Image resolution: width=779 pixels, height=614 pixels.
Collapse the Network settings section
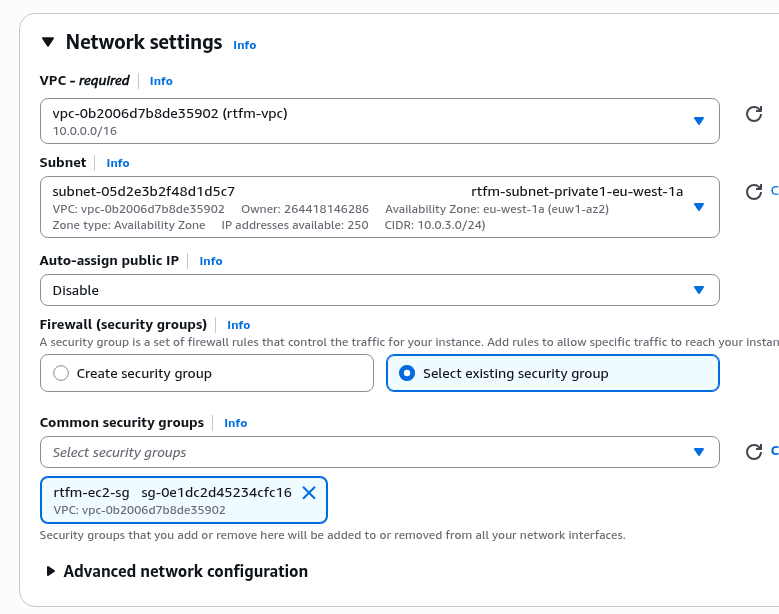pos(48,43)
